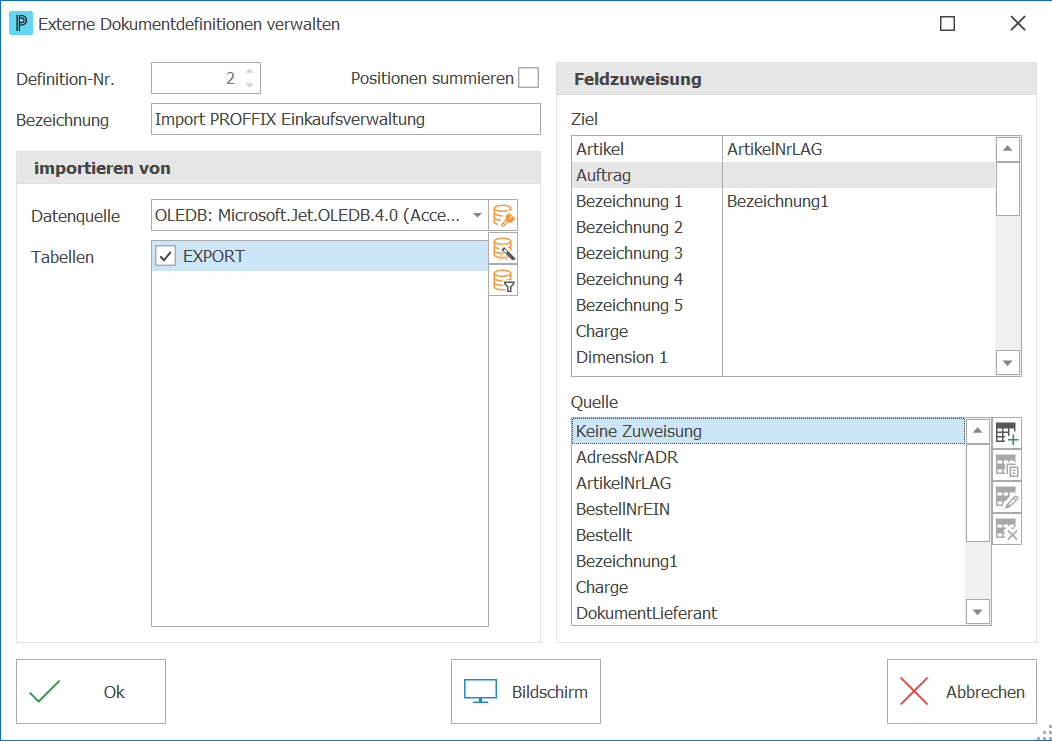Viewport: 1052px width, 741px height.
Task: Click ArtikelNrLAG assigned value in Ziel
Action: click(x=774, y=149)
